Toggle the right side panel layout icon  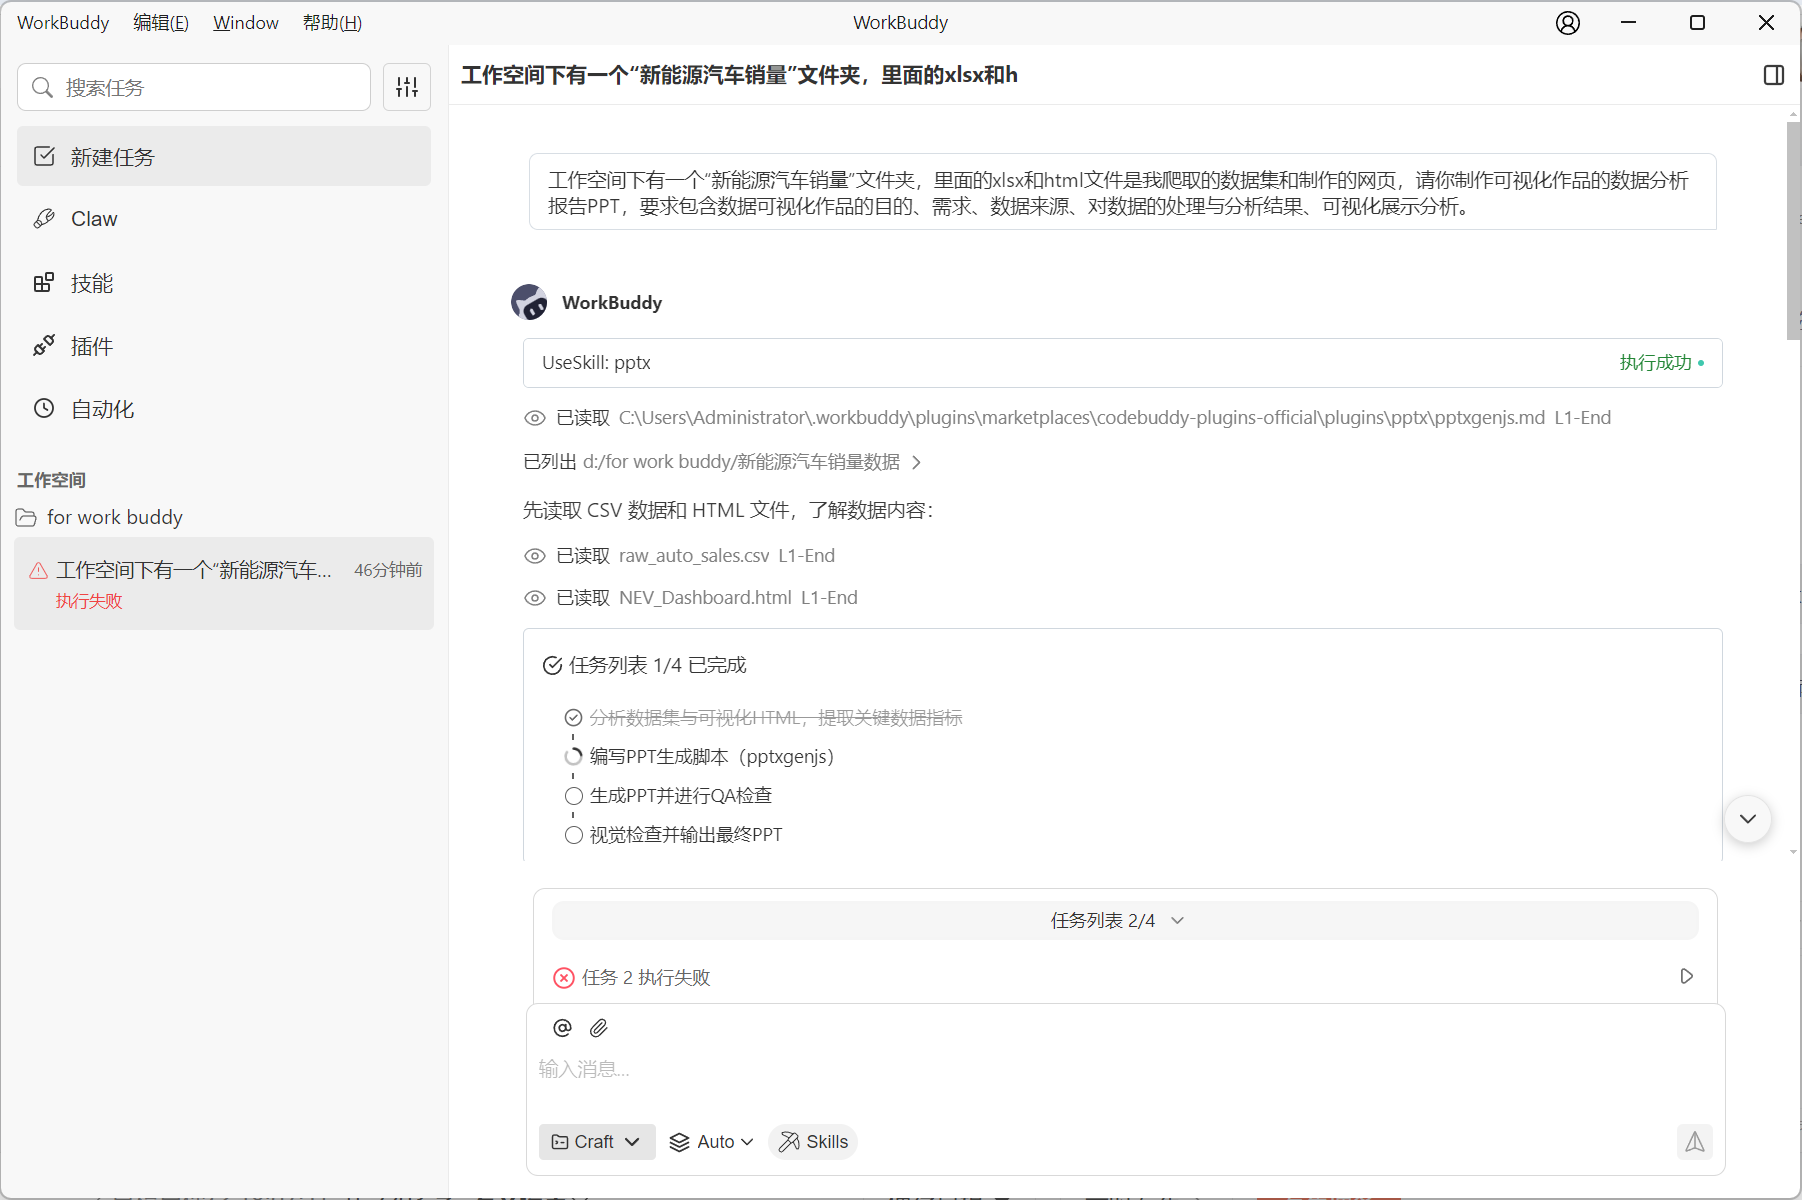tap(1773, 75)
